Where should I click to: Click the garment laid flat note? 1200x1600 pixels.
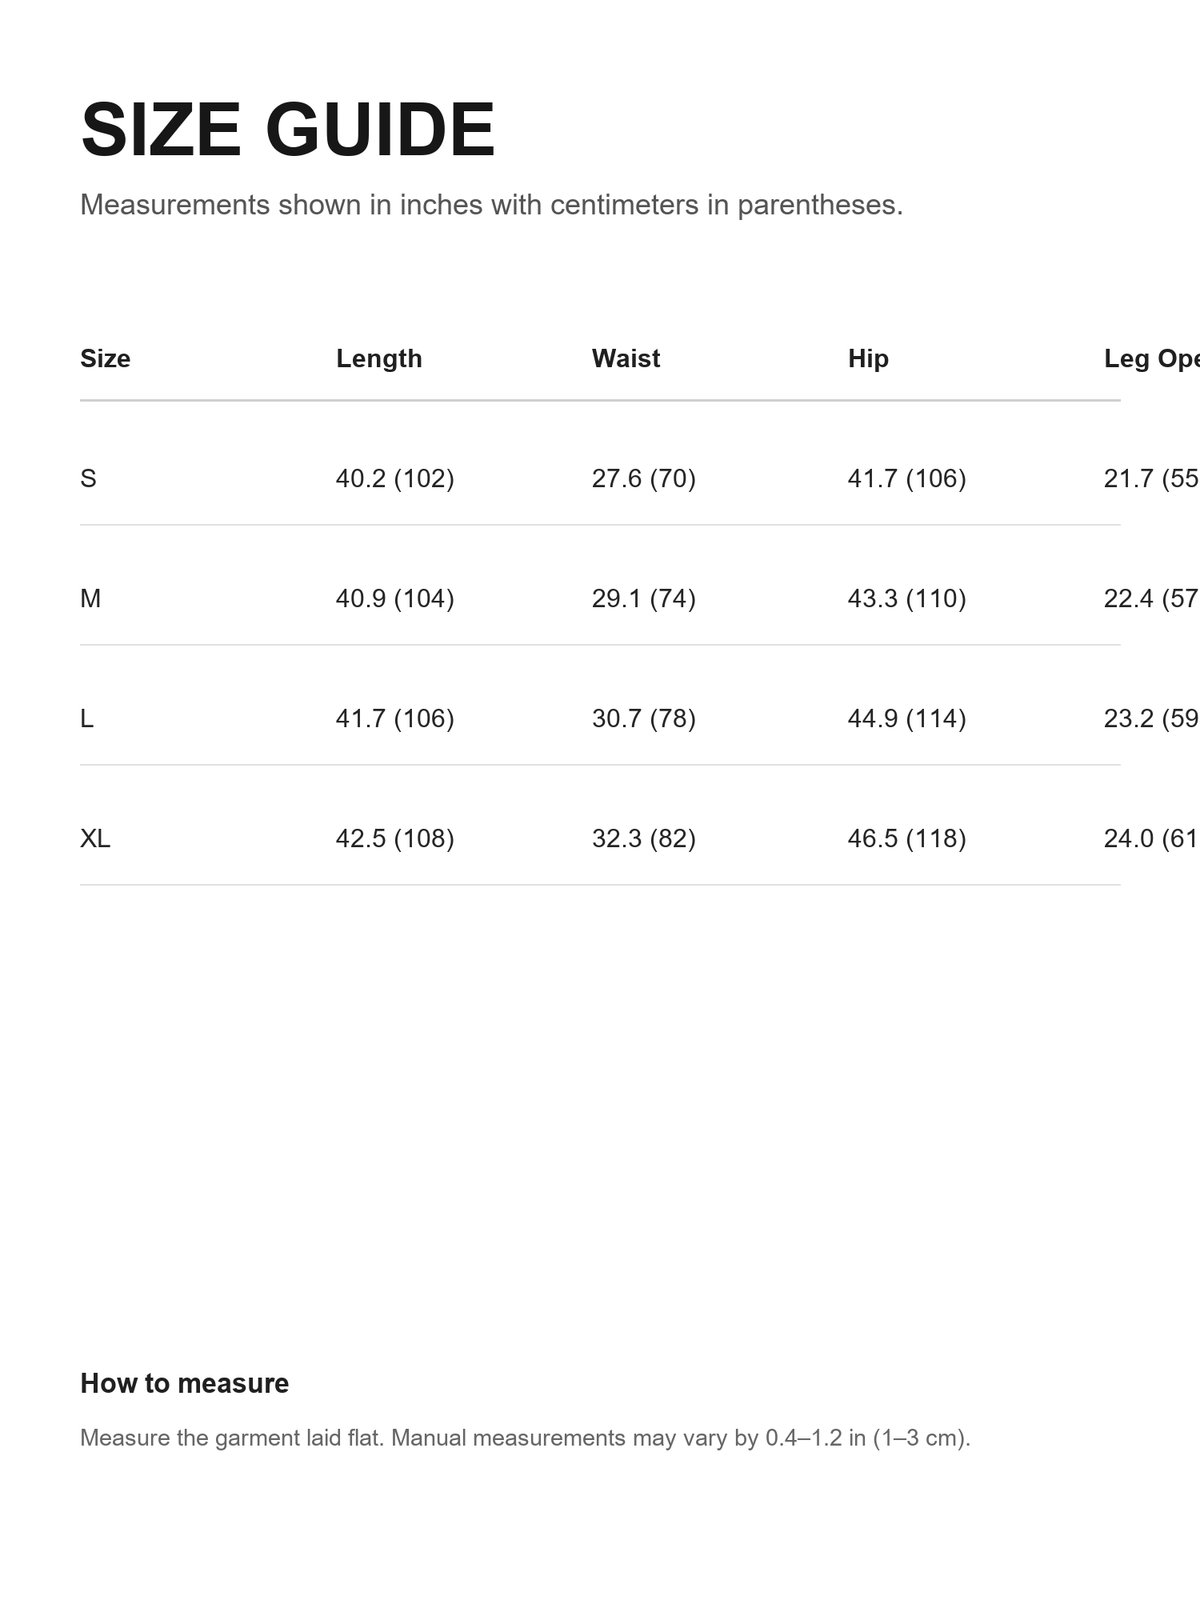tap(525, 1438)
